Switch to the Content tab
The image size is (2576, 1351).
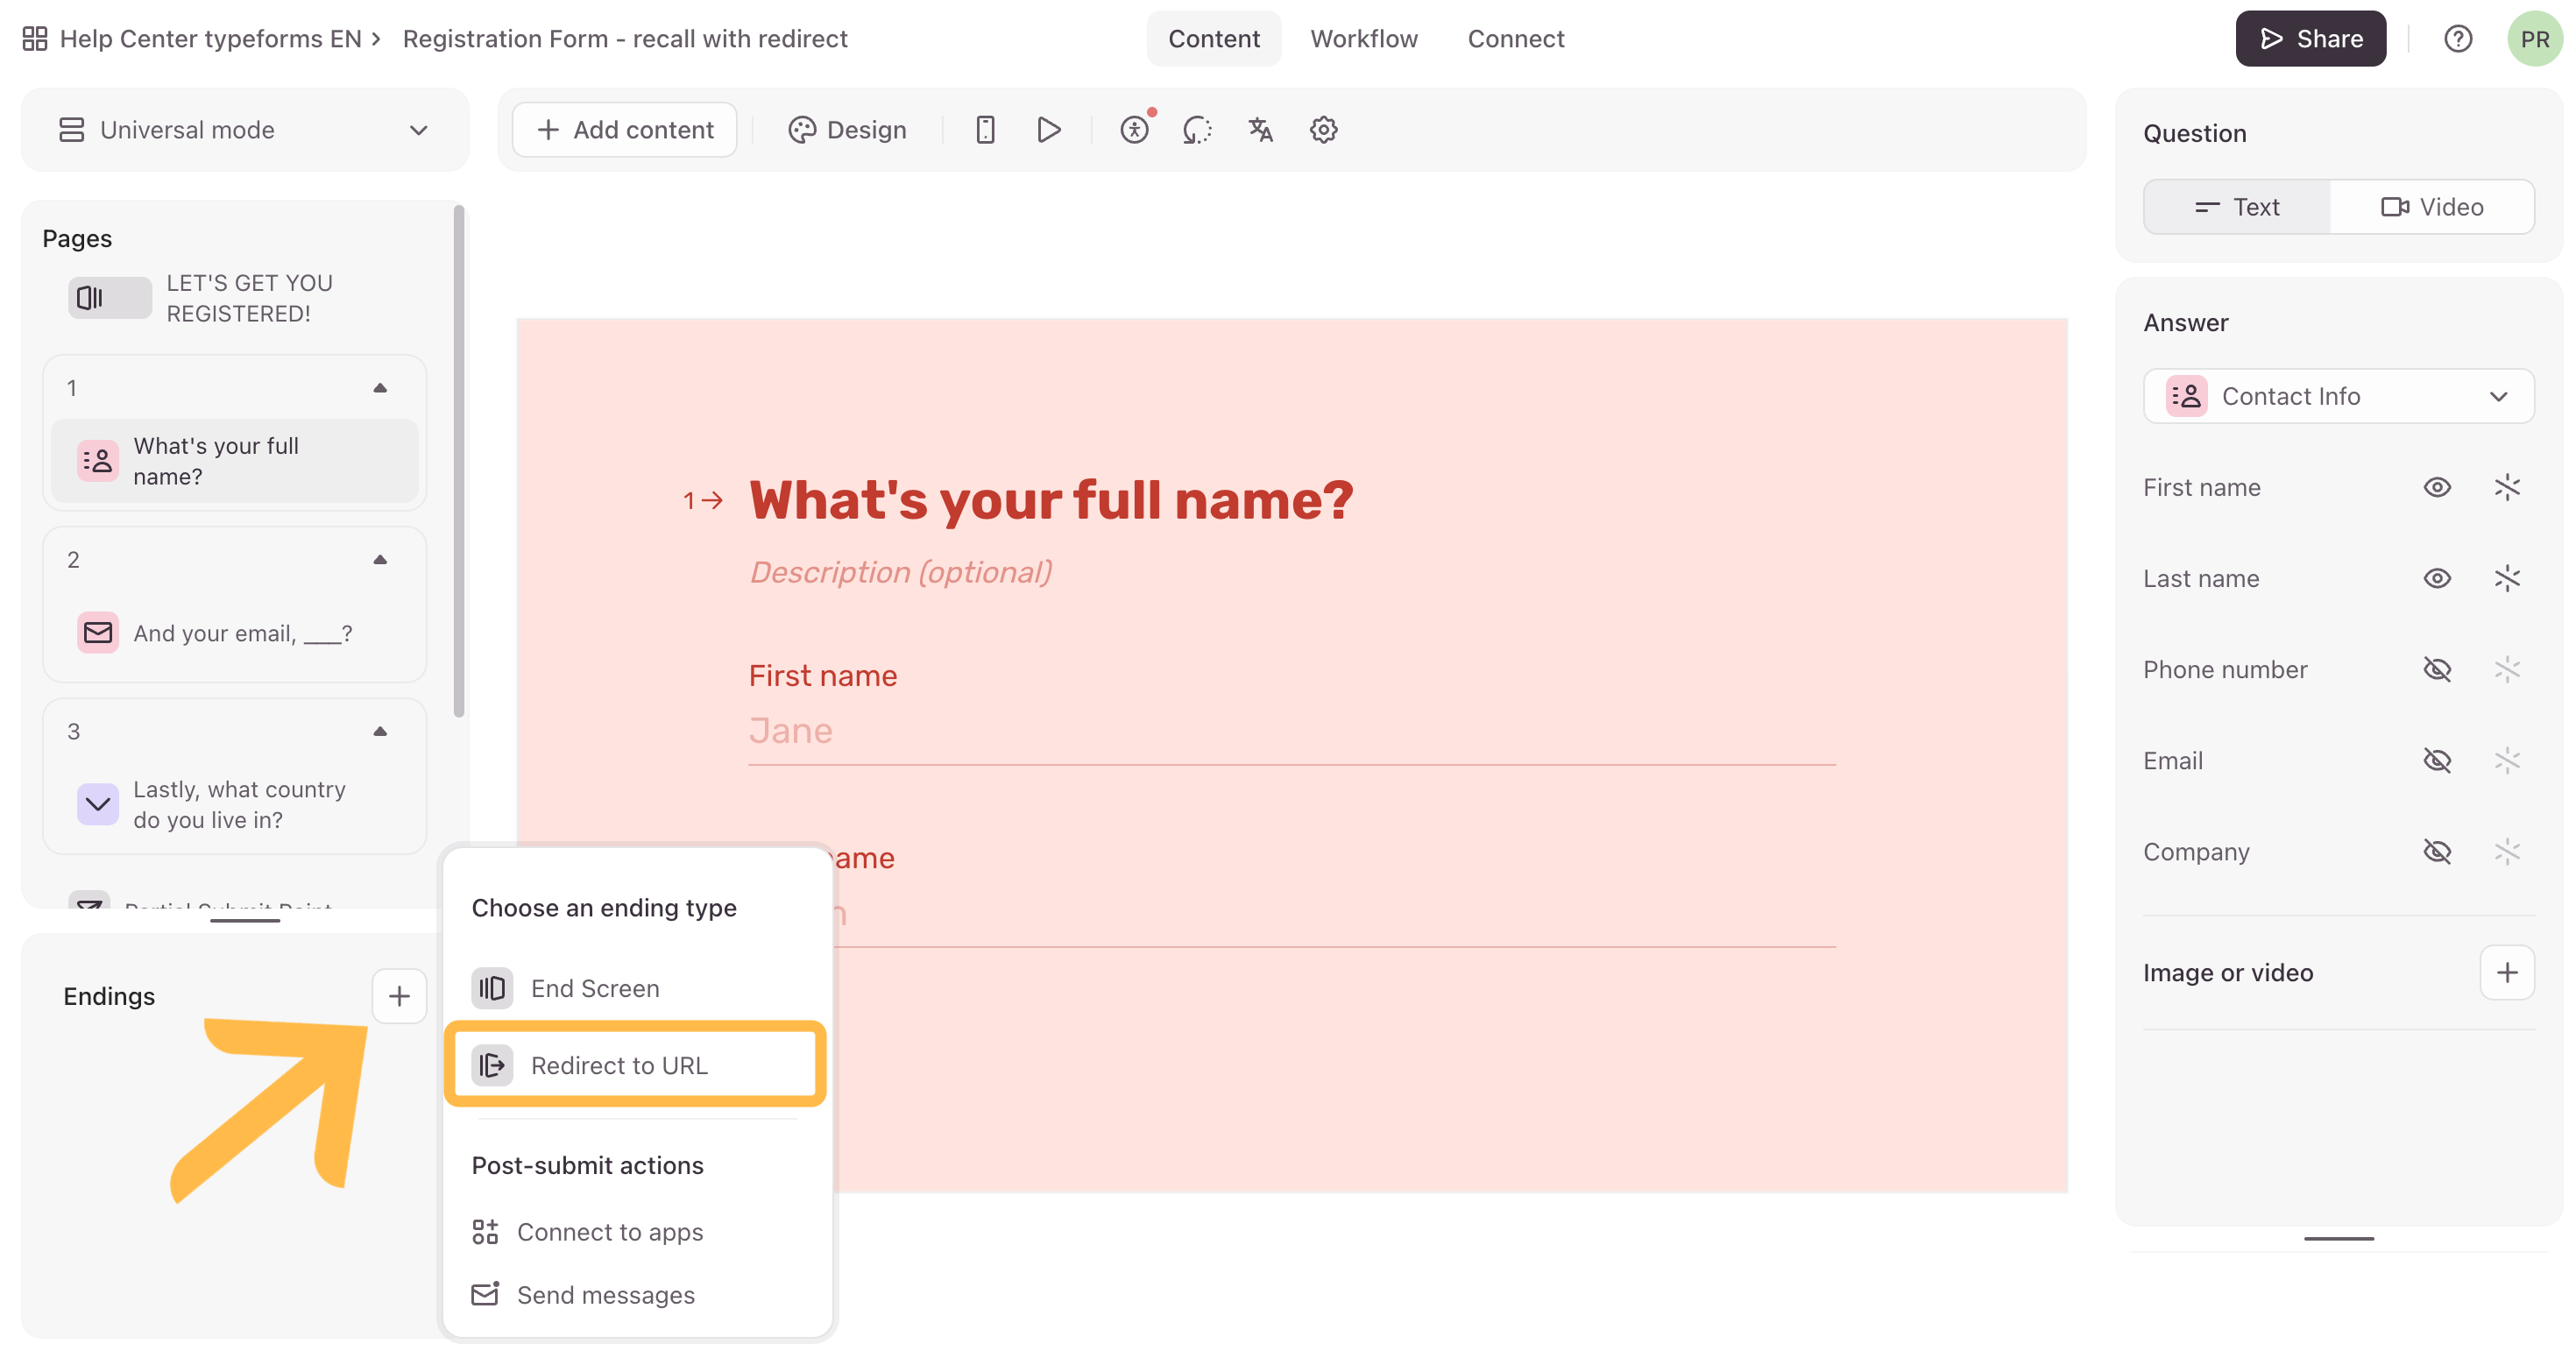point(1214,39)
